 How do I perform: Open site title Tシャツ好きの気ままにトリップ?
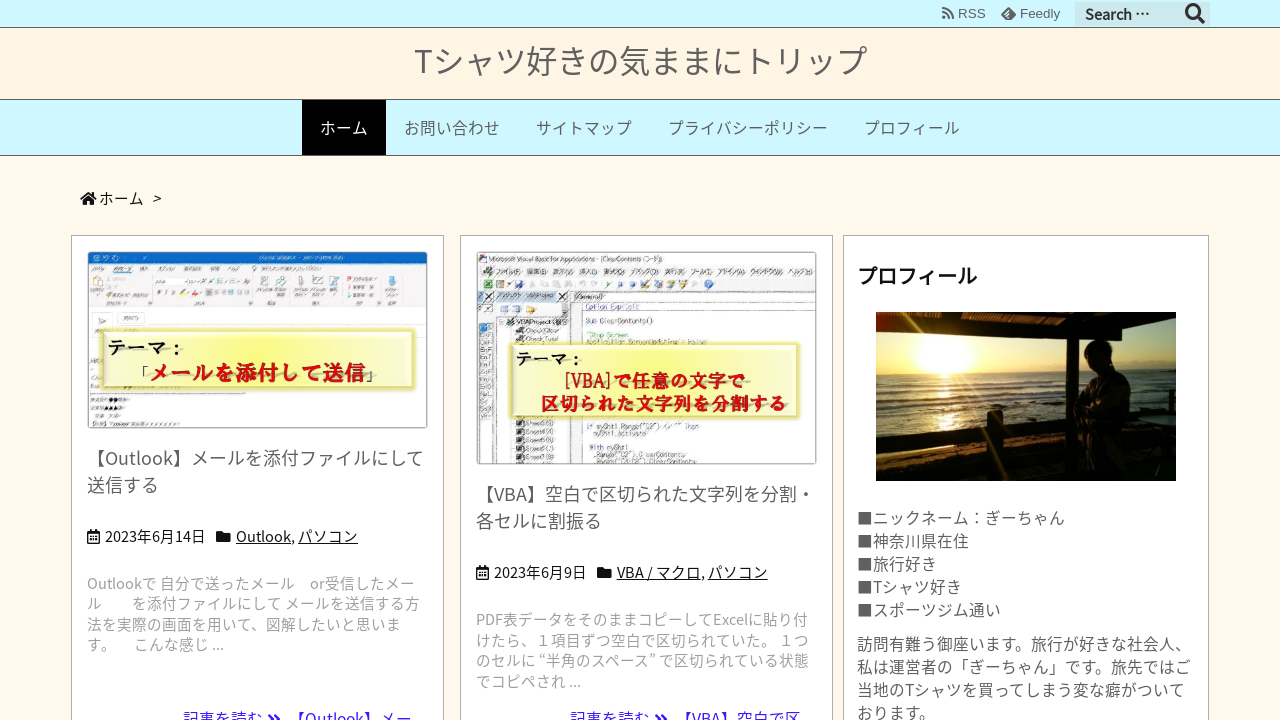[640, 61]
